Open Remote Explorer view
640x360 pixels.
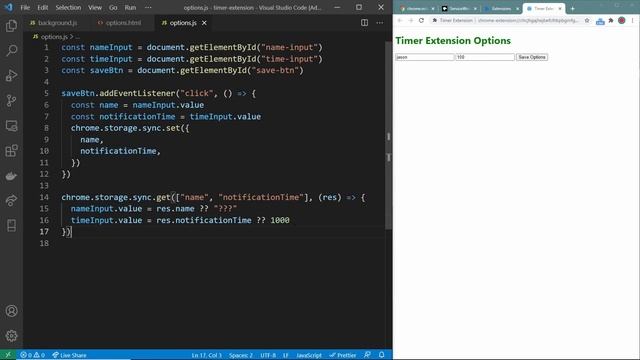click(x=11, y=126)
